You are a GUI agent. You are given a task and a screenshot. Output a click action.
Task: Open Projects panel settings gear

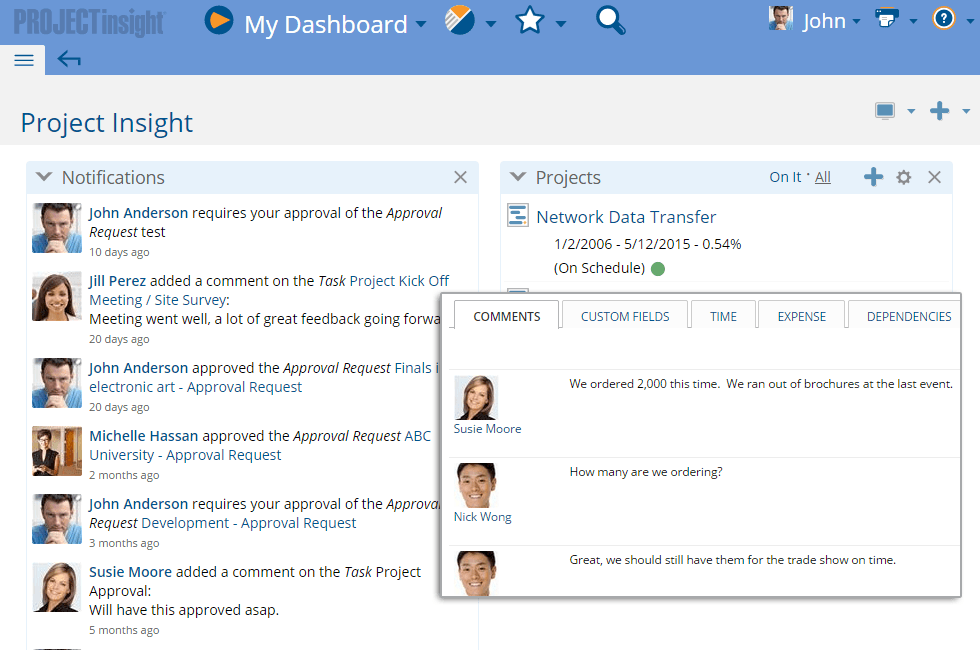coord(904,178)
